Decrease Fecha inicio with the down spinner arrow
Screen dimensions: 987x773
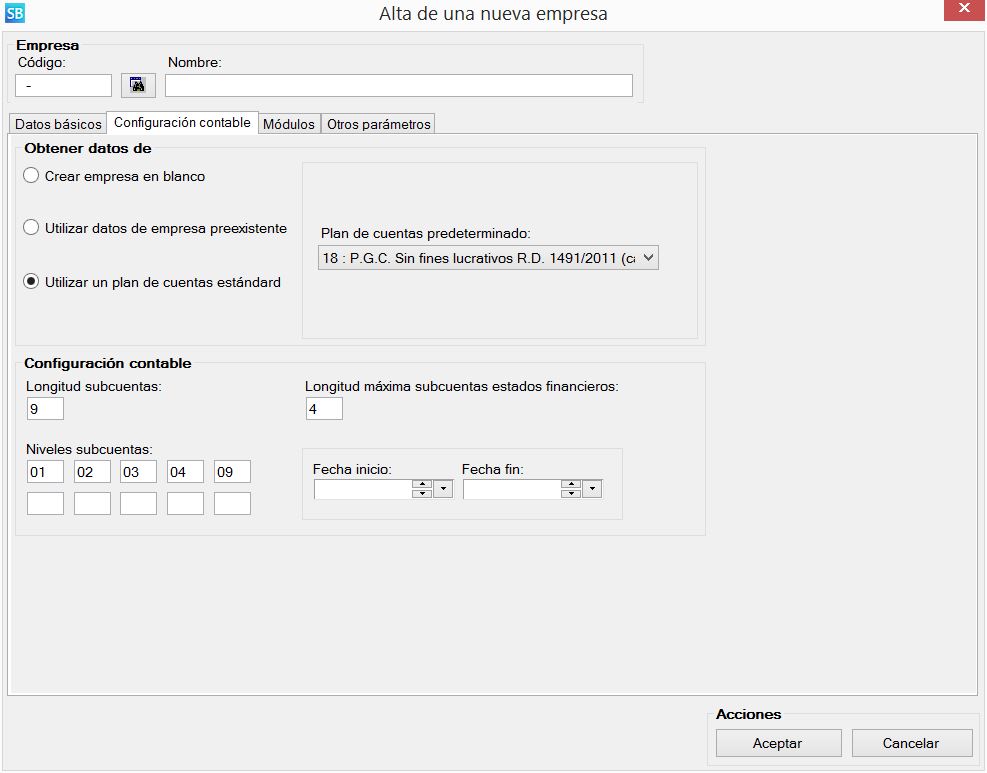[x=422, y=493]
